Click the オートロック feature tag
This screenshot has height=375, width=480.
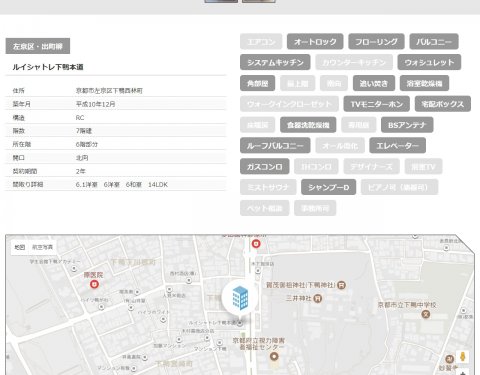(x=315, y=42)
